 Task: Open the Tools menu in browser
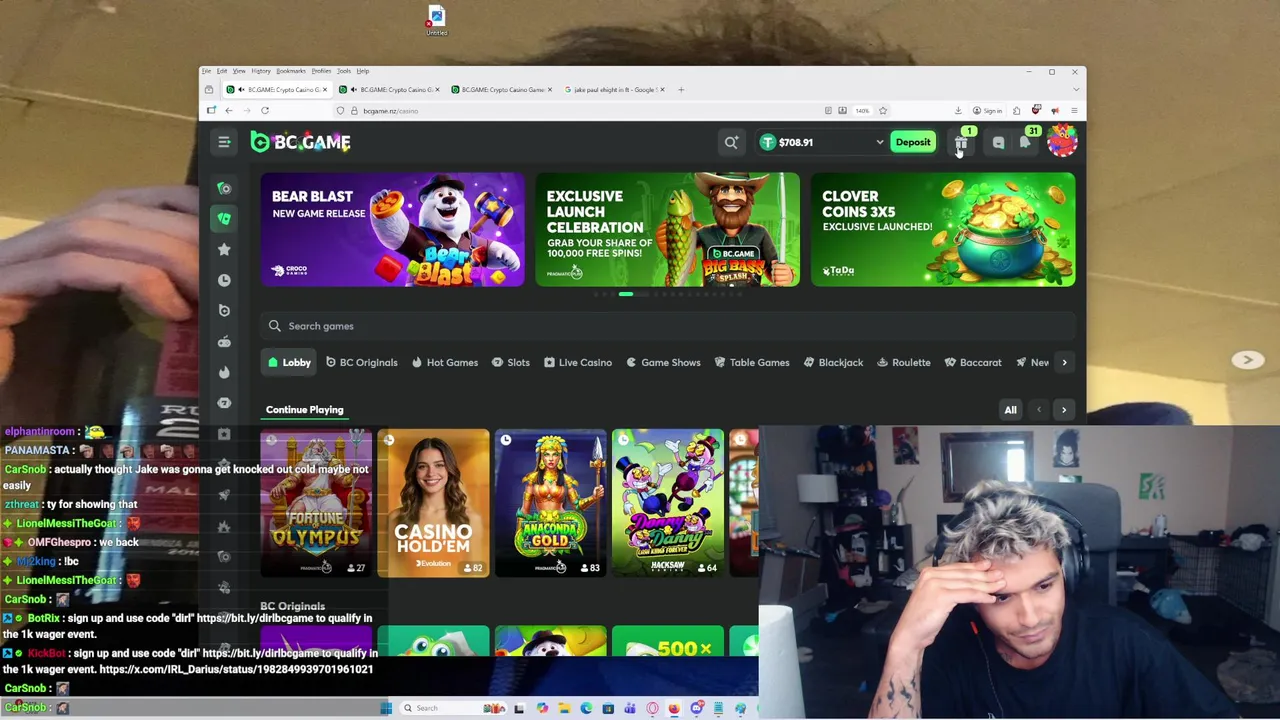(x=343, y=71)
